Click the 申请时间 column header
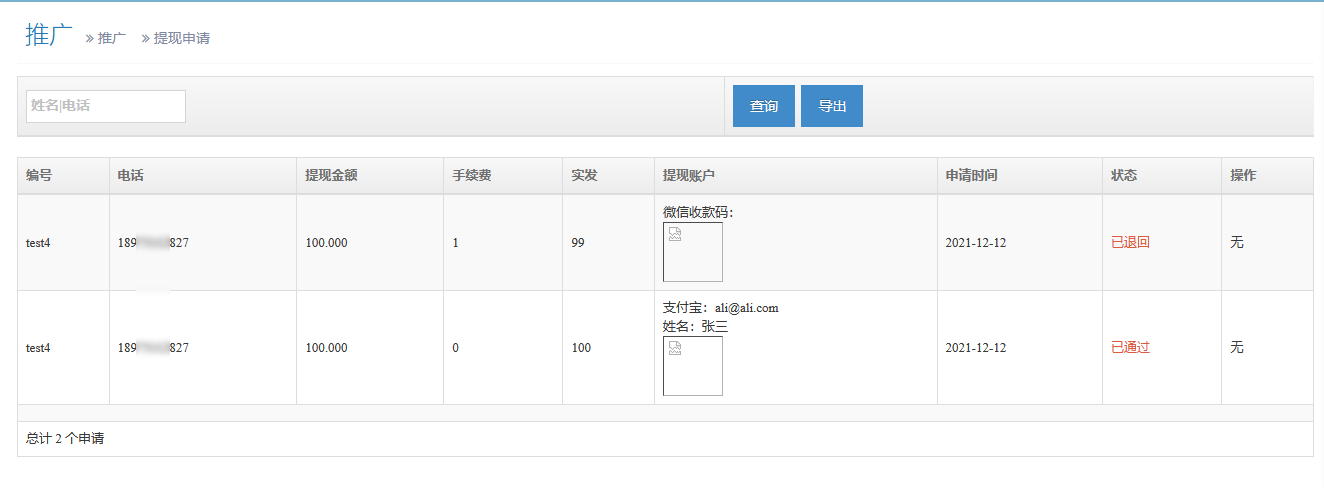The height and width of the screenshot is (488, 1324). [x=971, y=175]
